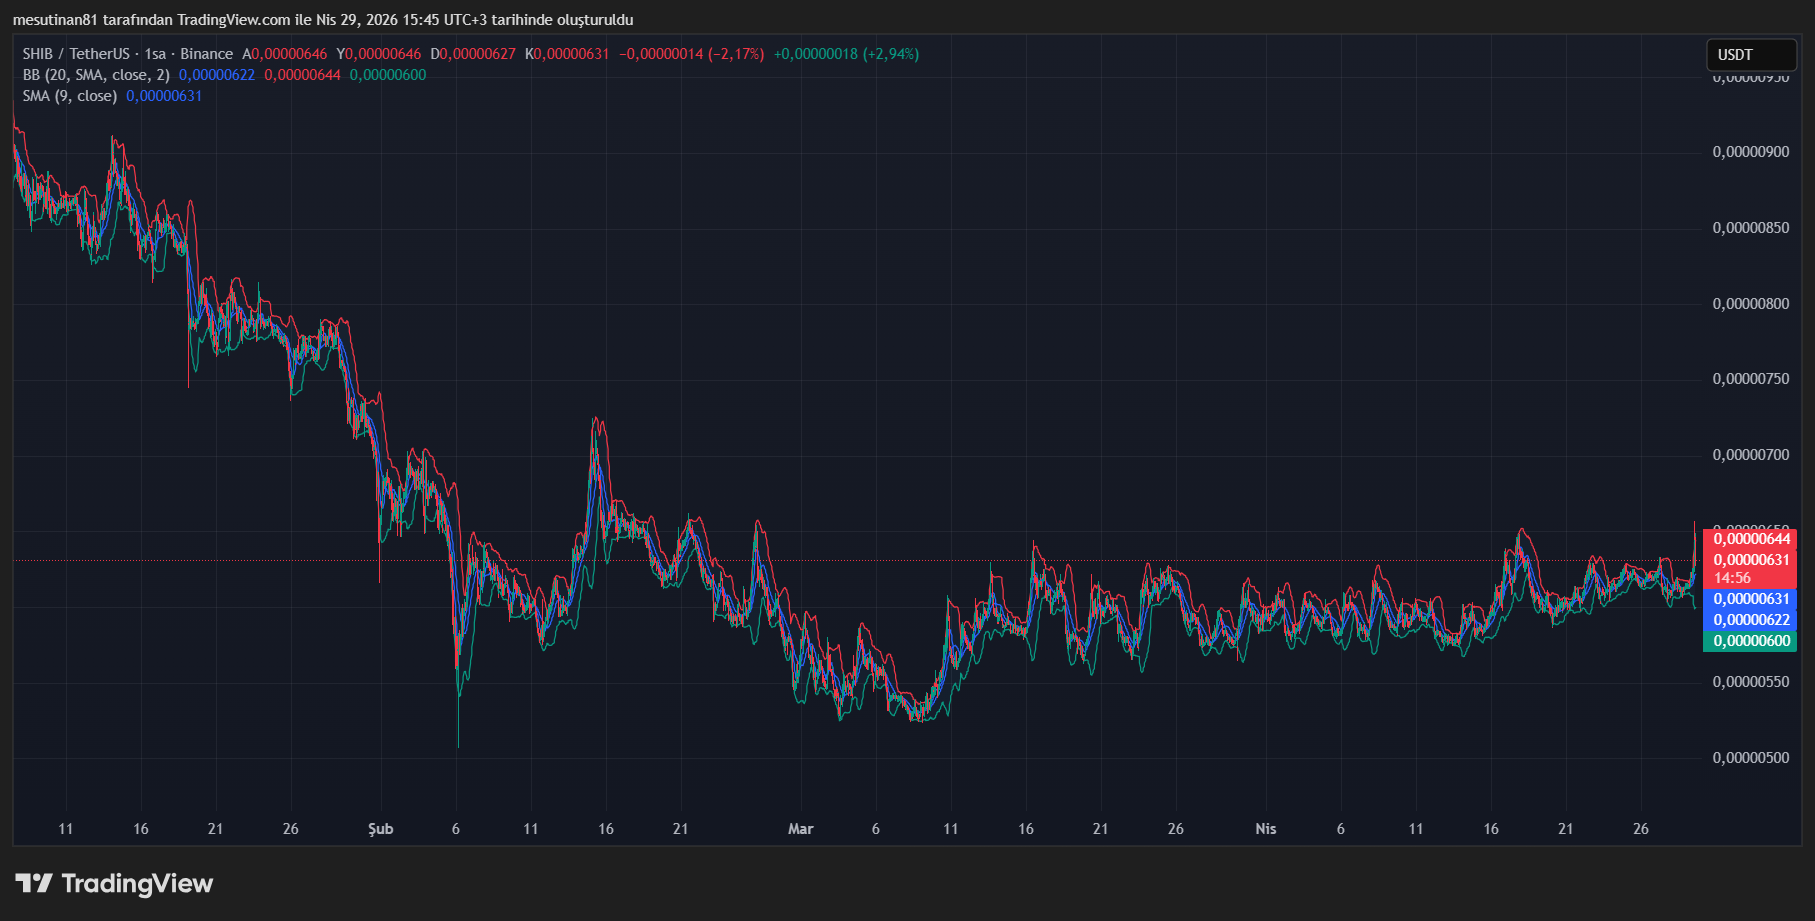Click the Mar marker on time axis
The width and height of the screenshot is (1815, 921).
pos(800,829)
